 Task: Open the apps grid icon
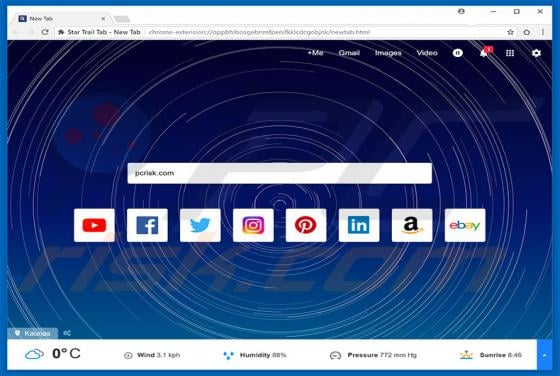[x=510, y=53]
